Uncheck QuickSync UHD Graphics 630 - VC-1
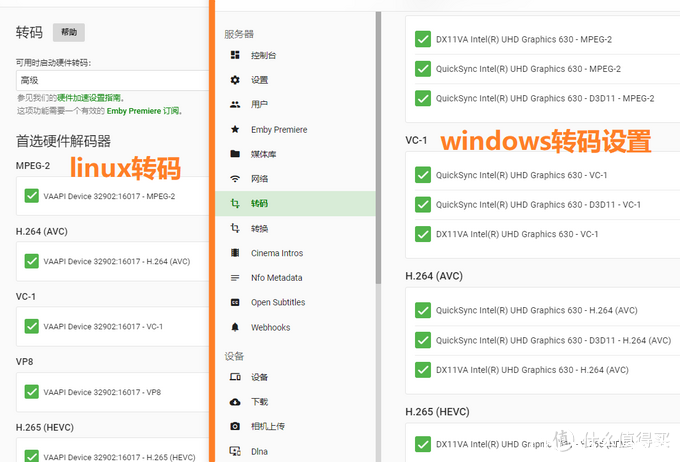680x462 pixels. [423, 175]
